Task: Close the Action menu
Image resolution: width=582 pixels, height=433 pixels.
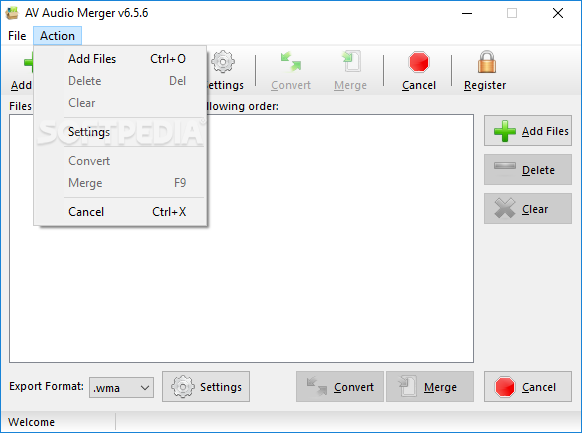Action: click(x=58, y=36)
